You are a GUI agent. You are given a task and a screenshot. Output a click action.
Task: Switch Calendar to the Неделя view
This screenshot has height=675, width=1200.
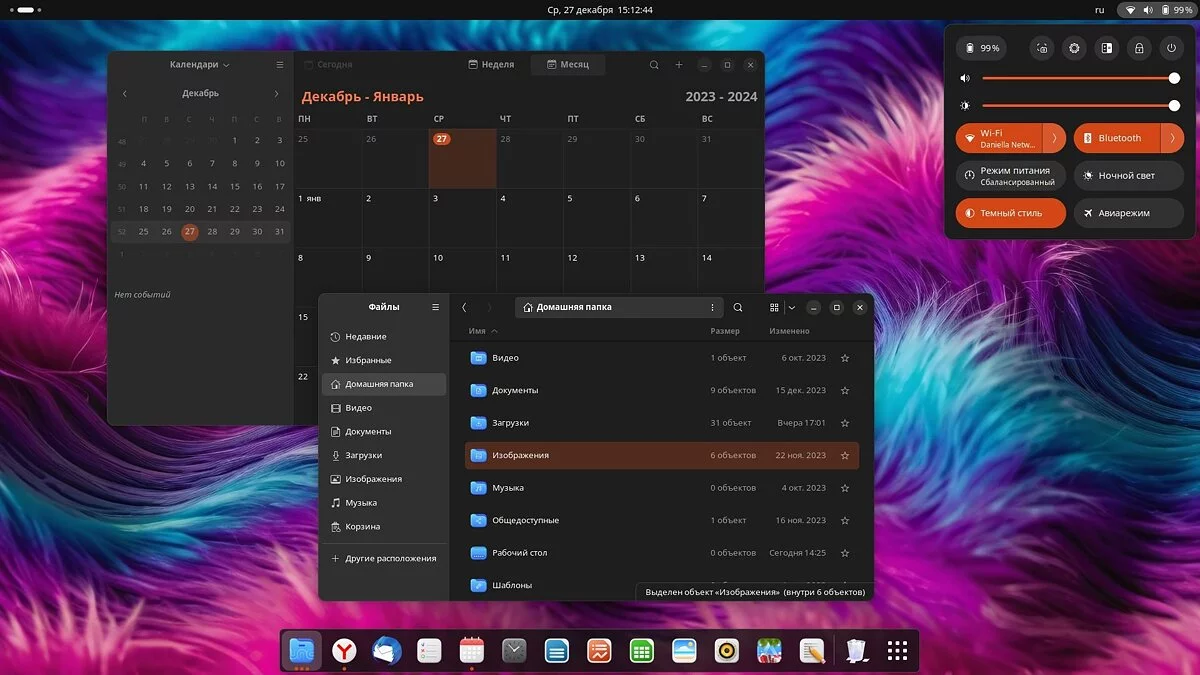(x=491, y=65)
